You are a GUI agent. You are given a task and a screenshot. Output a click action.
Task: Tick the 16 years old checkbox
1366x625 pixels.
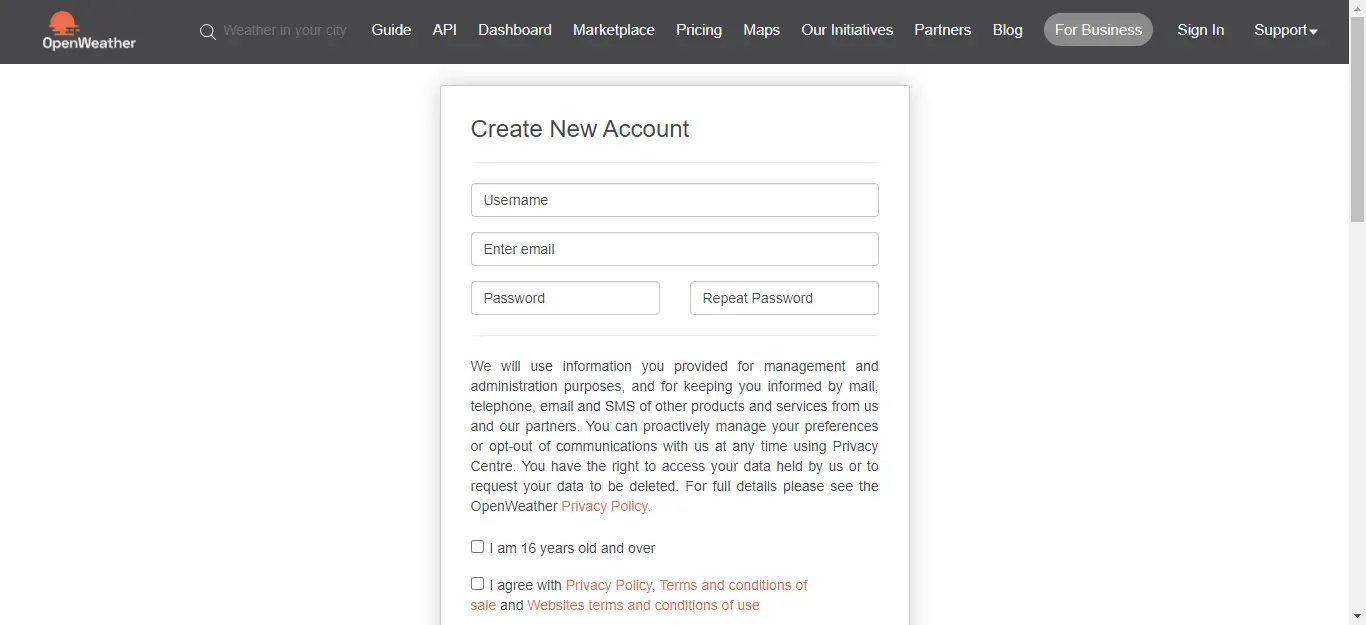478,547
